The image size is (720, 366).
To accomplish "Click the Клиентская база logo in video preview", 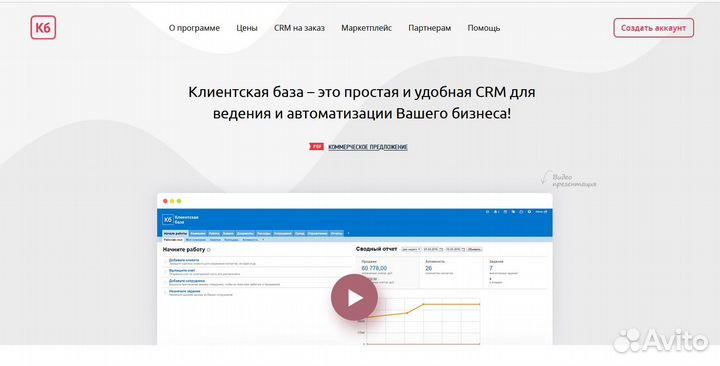I will tap(180, 220).
